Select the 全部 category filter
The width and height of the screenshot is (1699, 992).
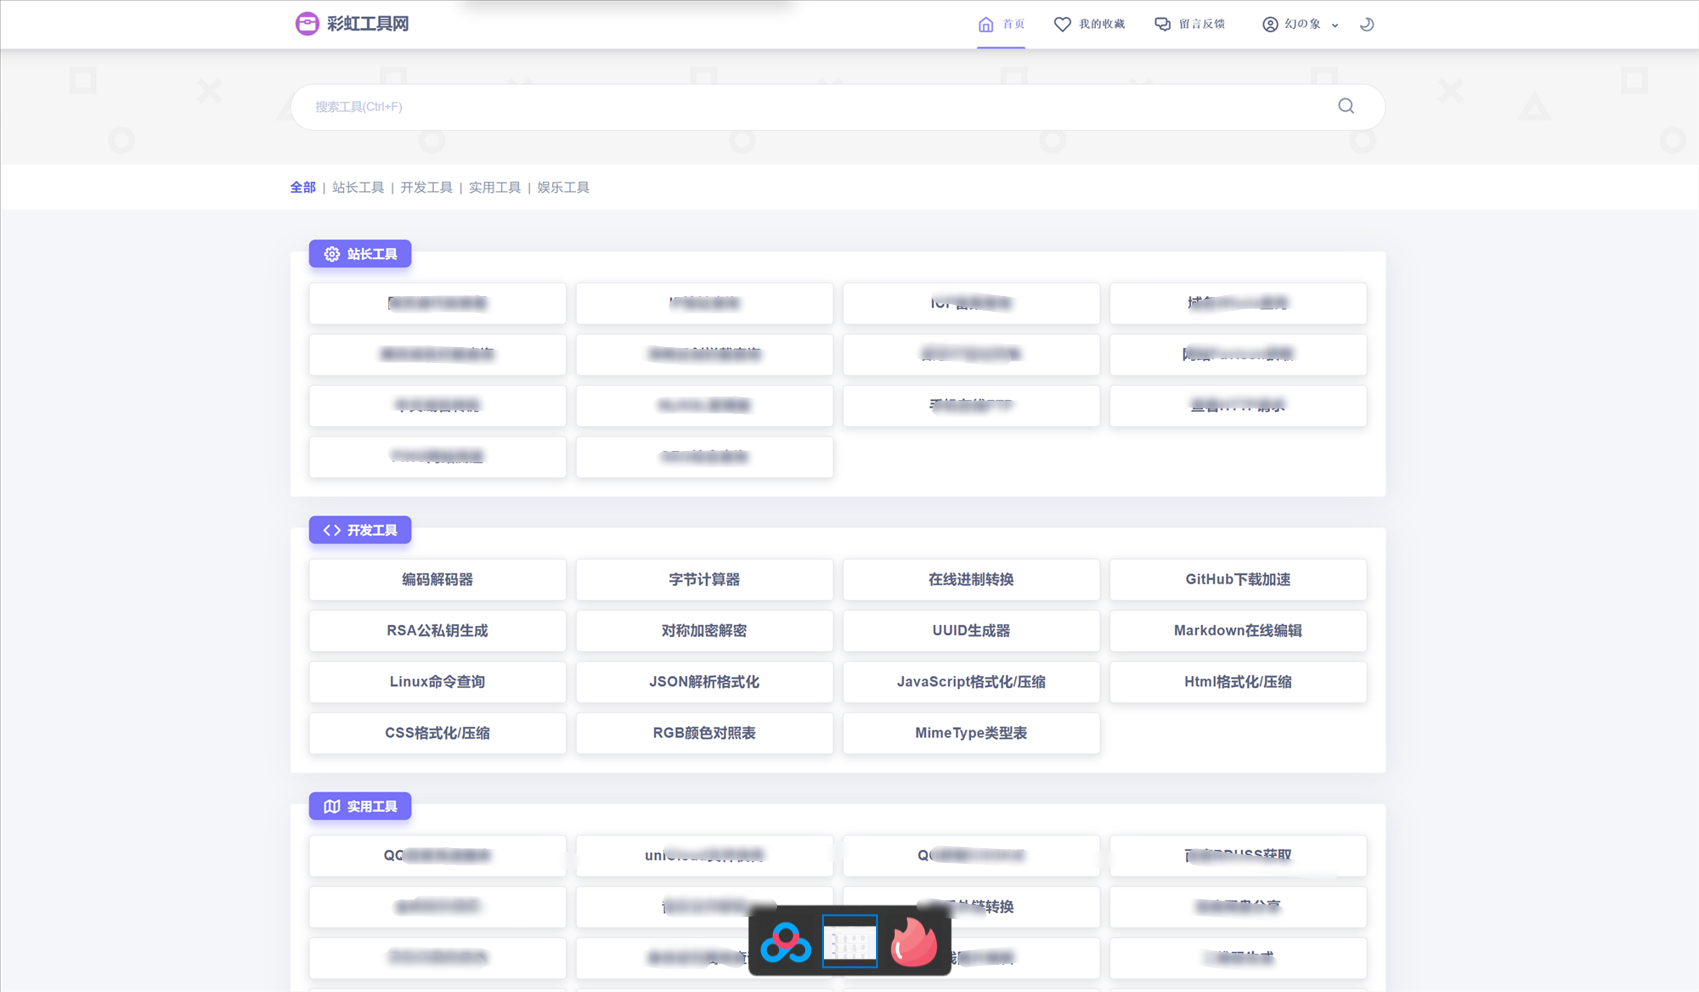pos(302,187)
